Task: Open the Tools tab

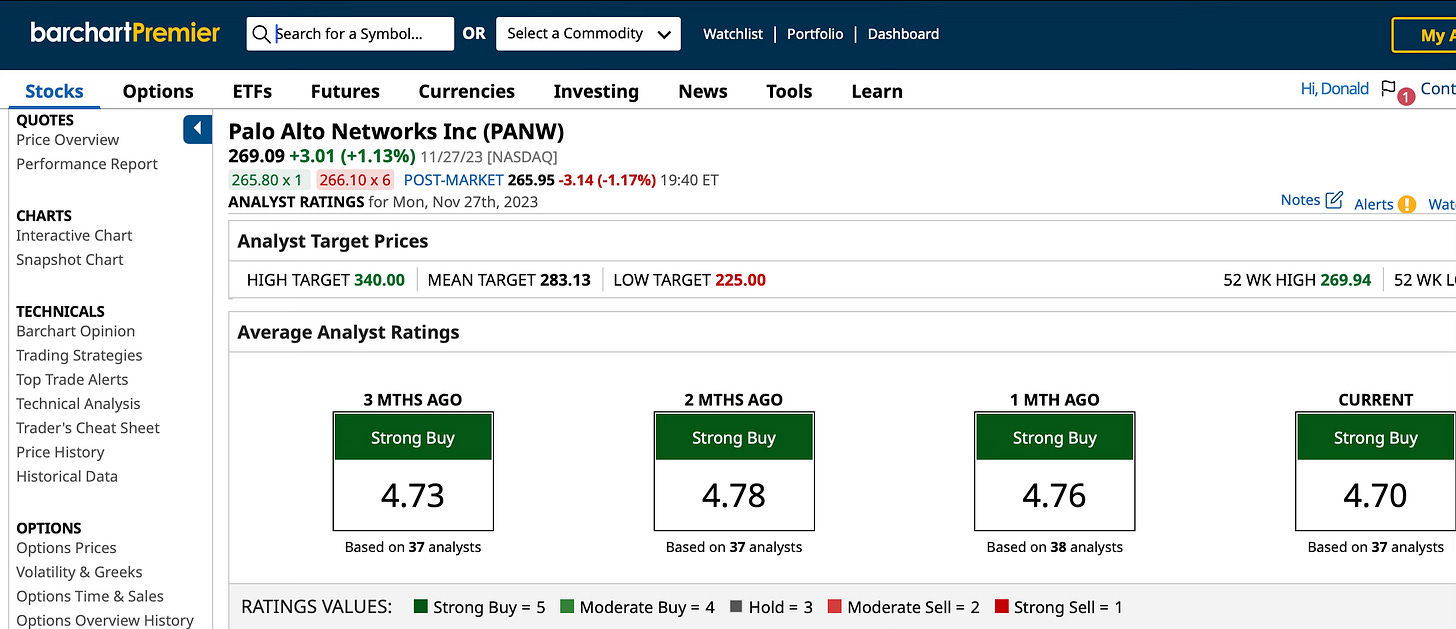Action: [x=789, y=91]
